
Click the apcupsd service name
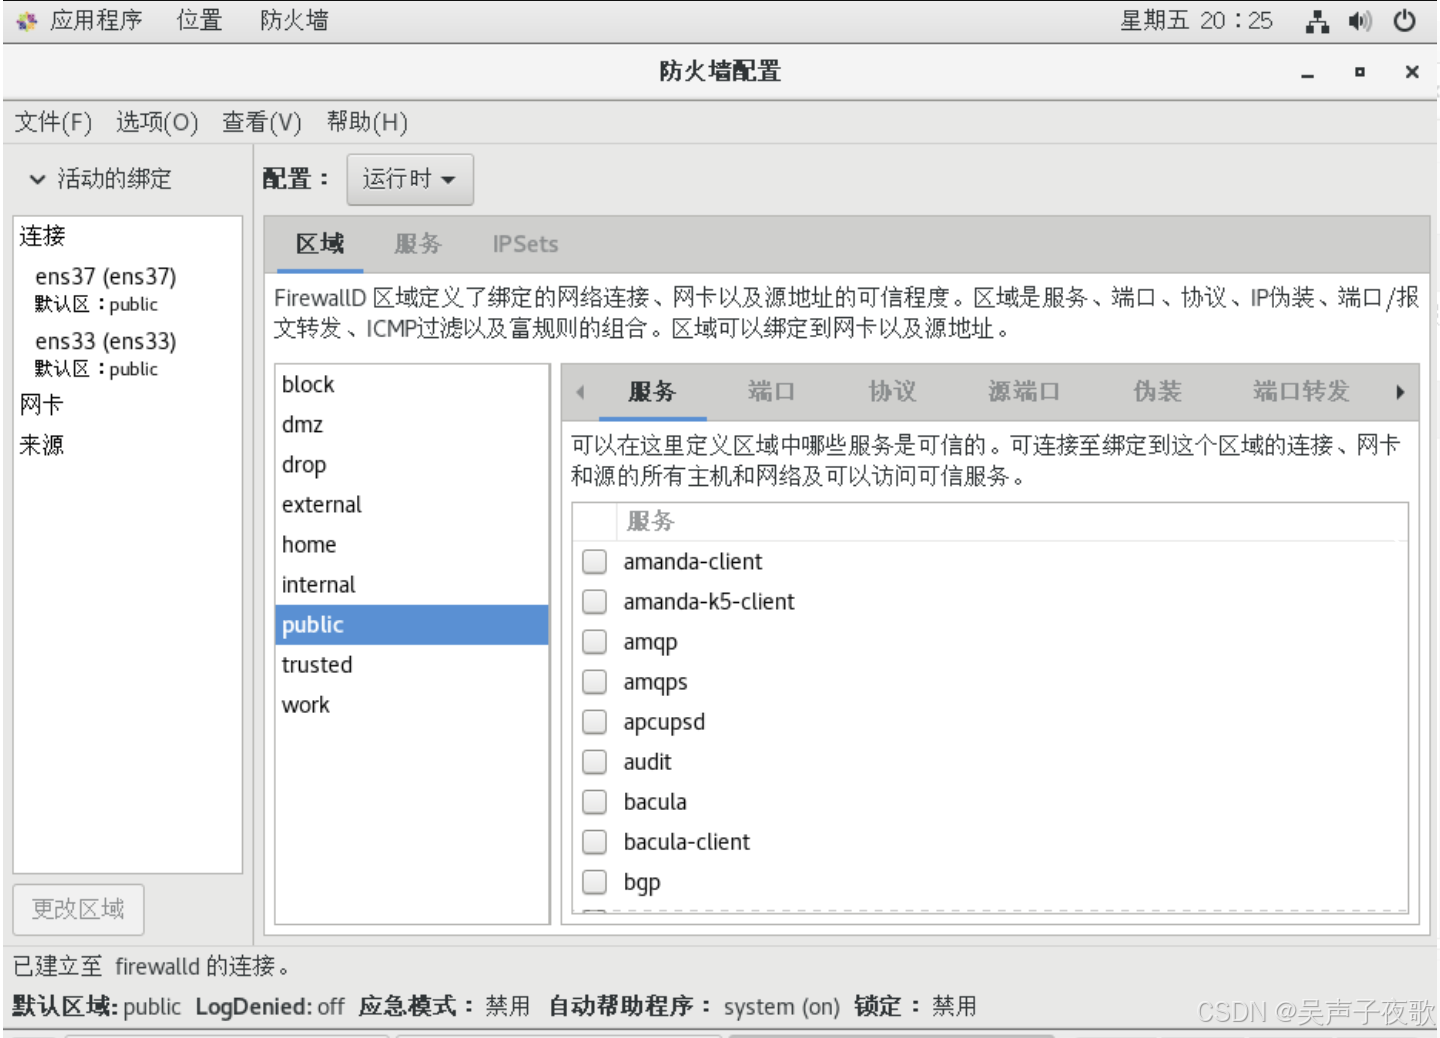(664, 722)
